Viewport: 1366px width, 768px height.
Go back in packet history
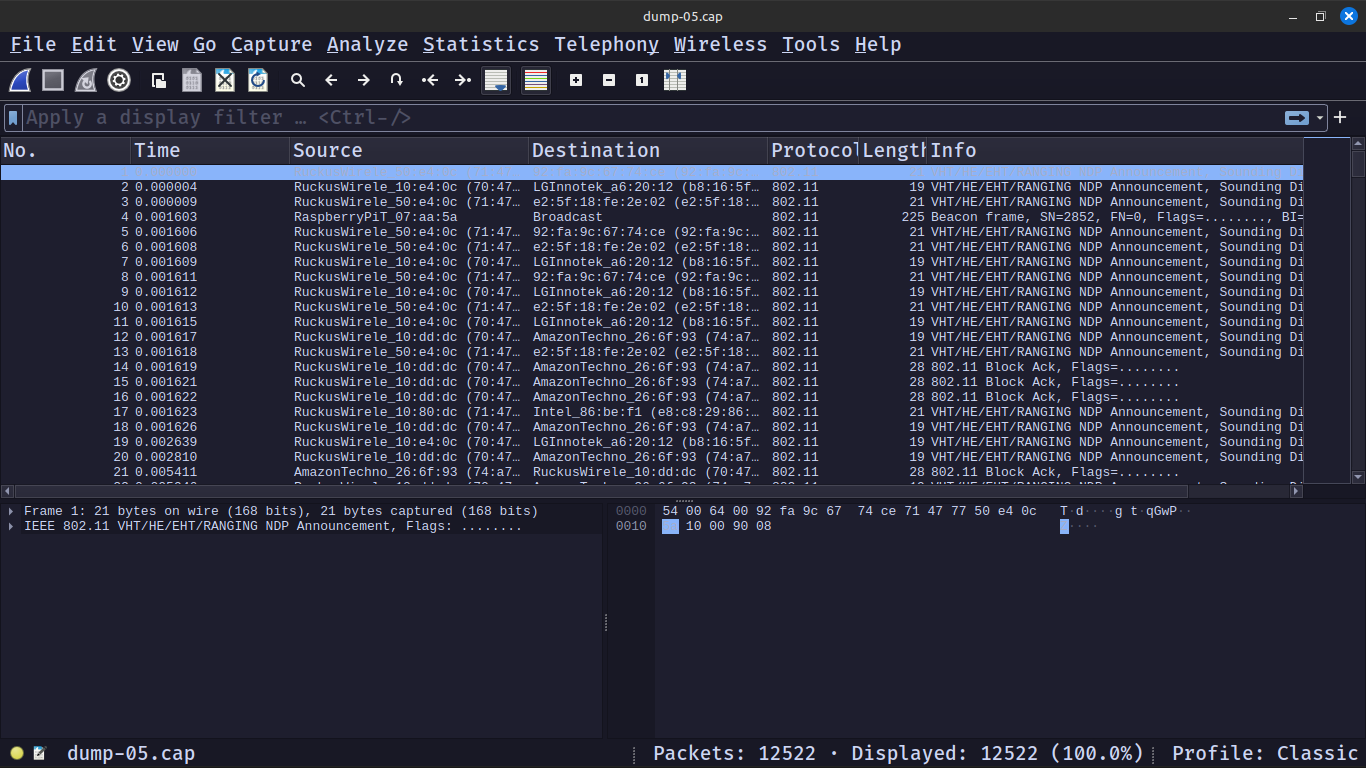click(331, 80)
